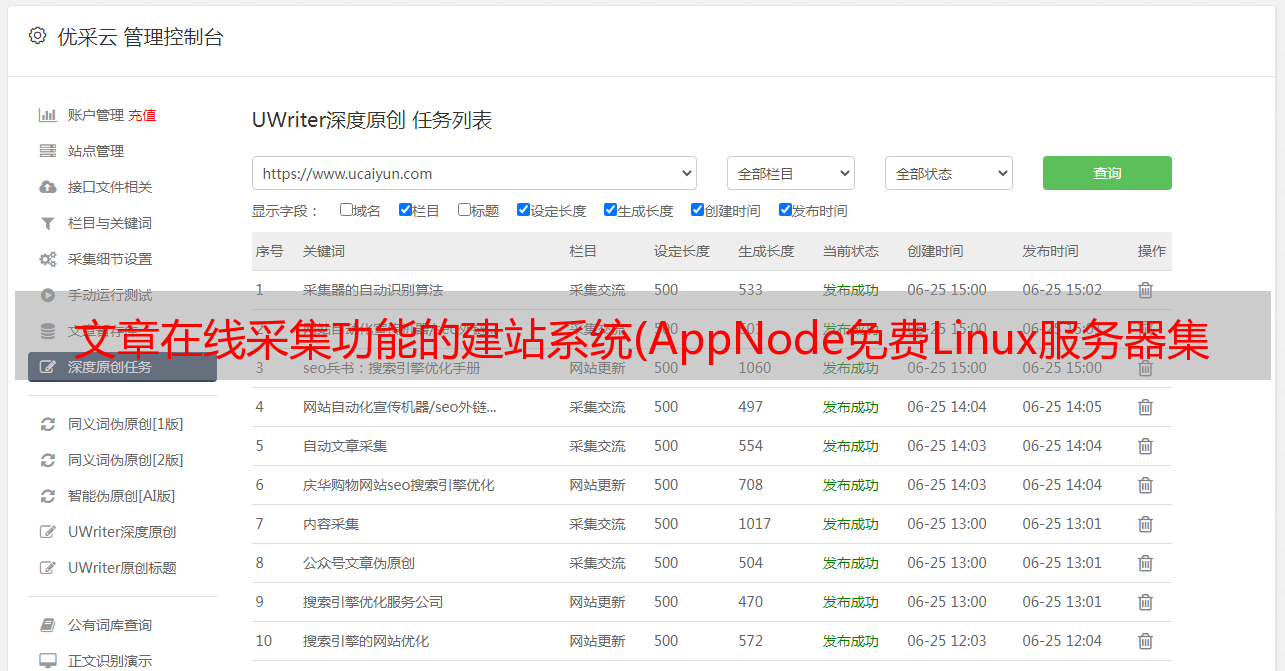Click keyword 公众号文章伪原创 in row 8

(359, 563)
